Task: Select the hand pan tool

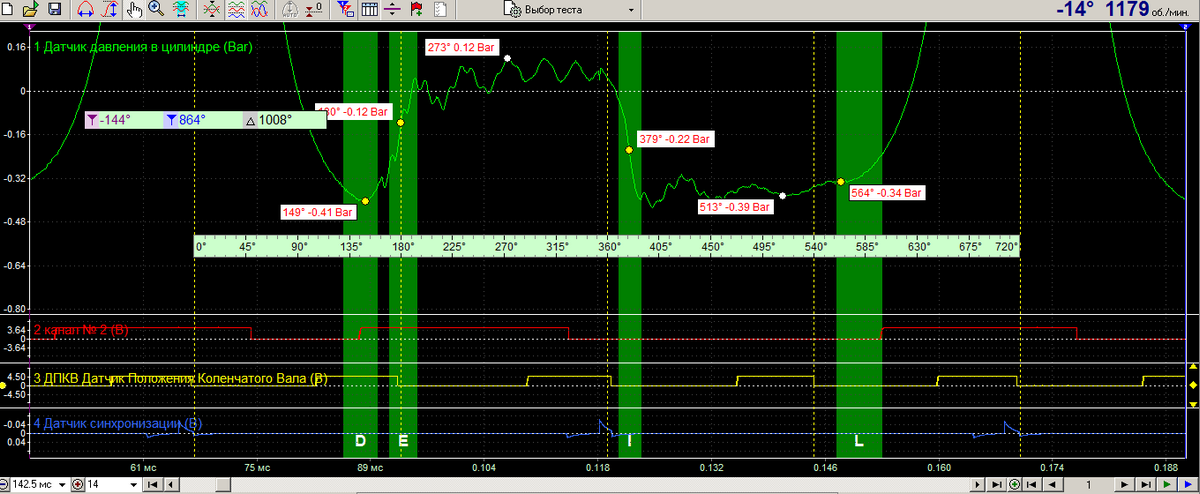Action: [x=134, y=10]
